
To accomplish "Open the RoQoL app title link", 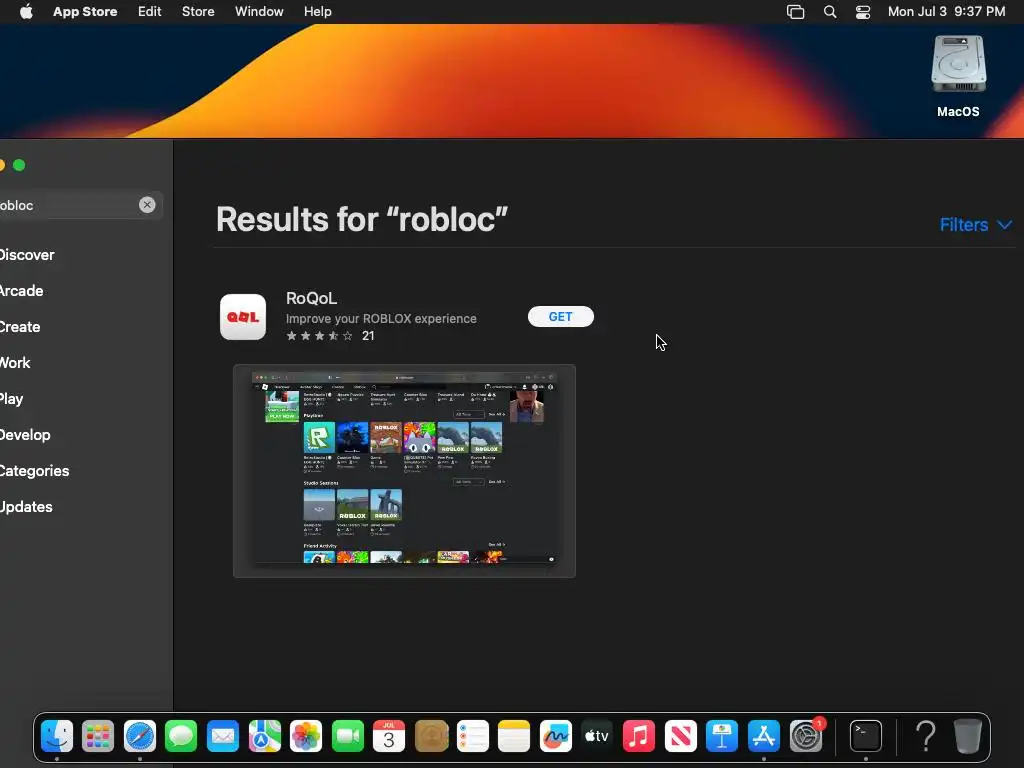I will click(x=312, y=298).
